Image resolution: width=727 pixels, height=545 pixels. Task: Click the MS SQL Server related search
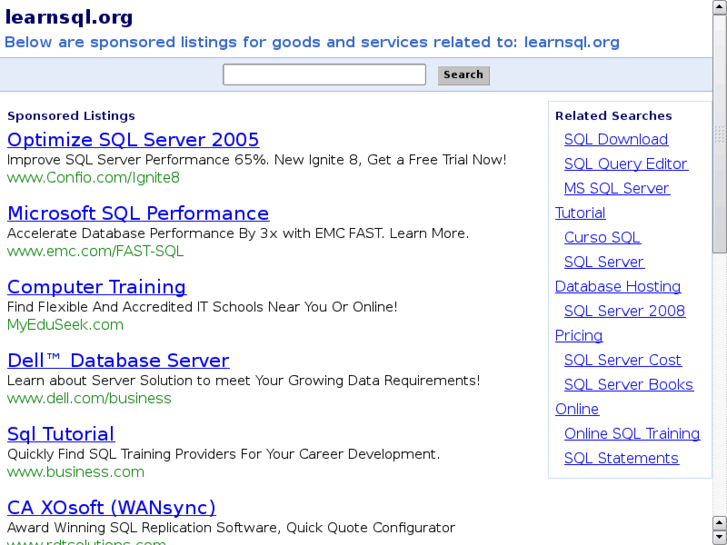point(617,189)
